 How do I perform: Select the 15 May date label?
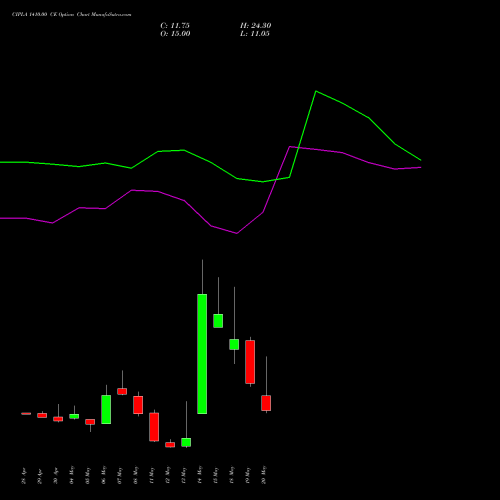(x=216, y=475)
